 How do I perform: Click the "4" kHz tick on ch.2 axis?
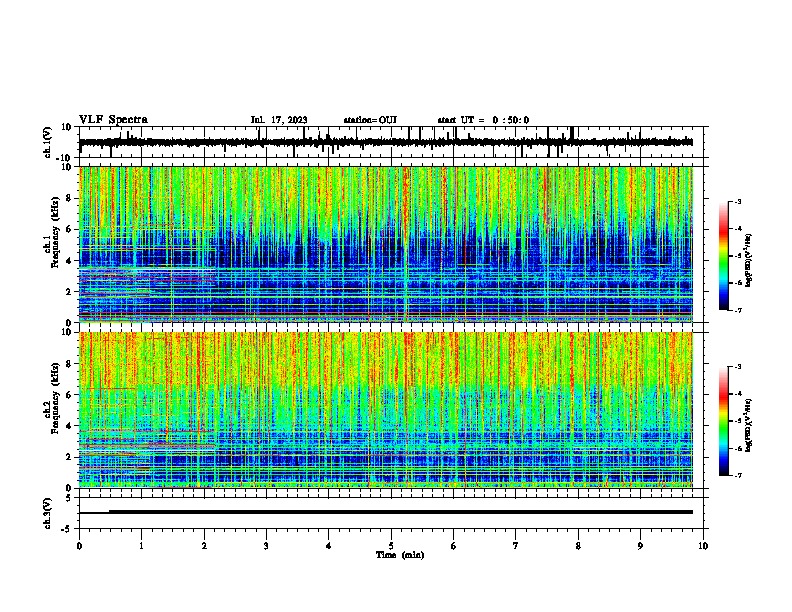(69, 426)
